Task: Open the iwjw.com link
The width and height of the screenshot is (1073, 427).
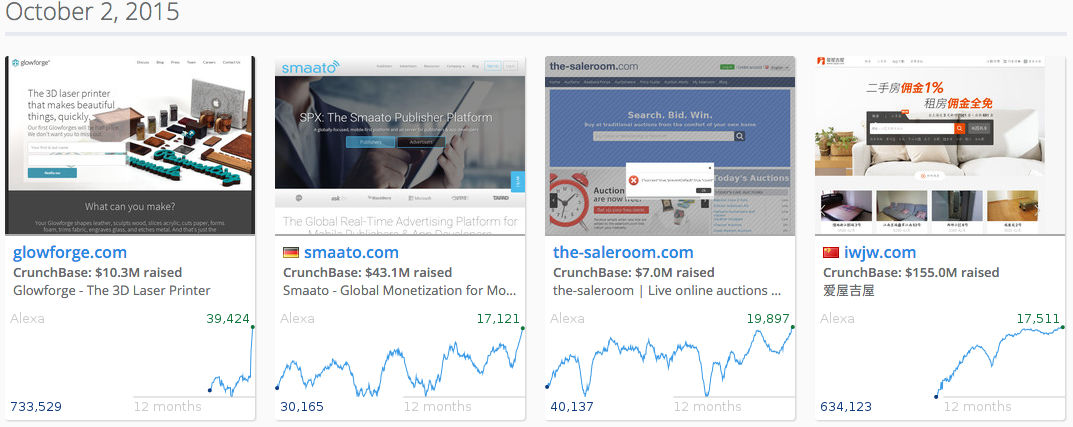Action: coord(879,253)
